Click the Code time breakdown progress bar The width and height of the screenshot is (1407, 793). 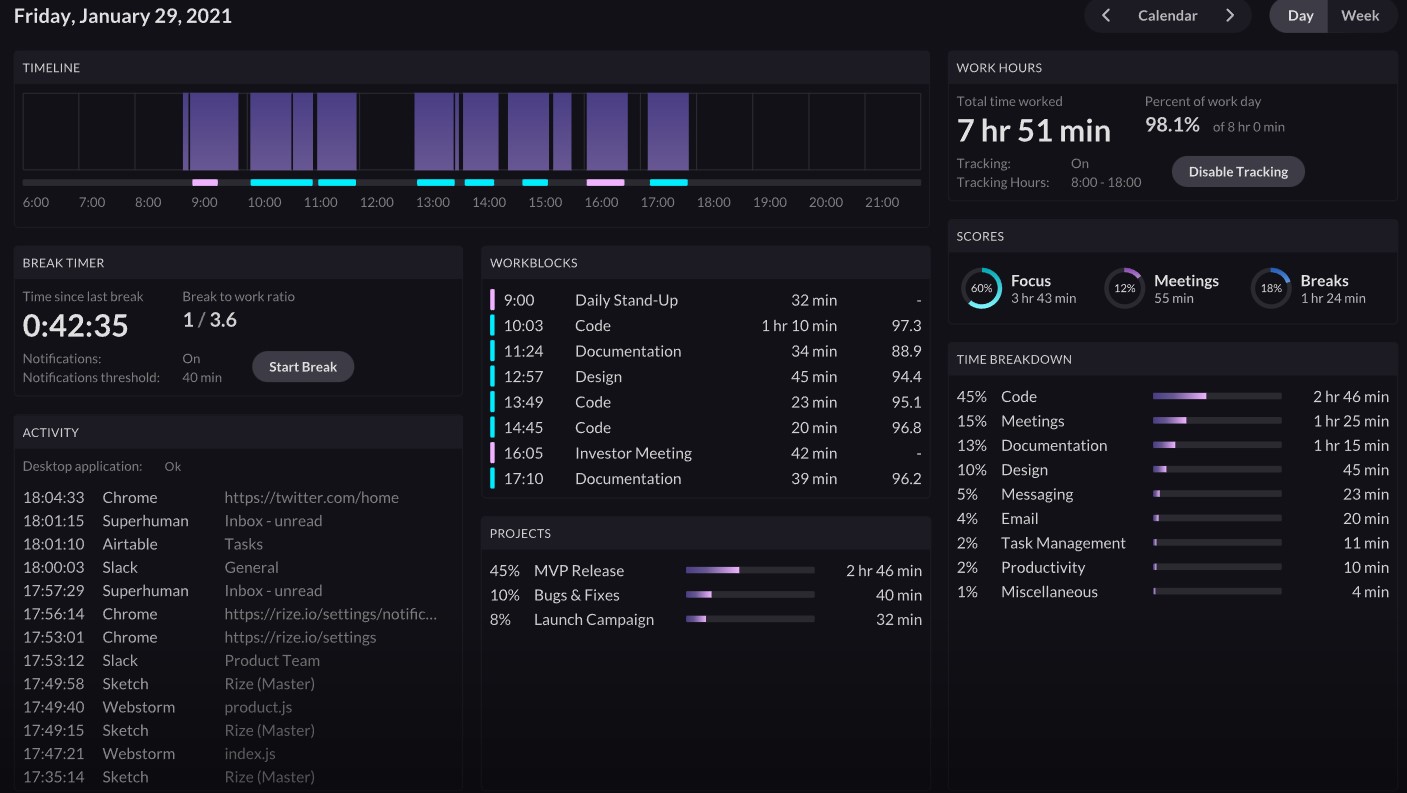pyautogui.click(x=1216, y=397)
